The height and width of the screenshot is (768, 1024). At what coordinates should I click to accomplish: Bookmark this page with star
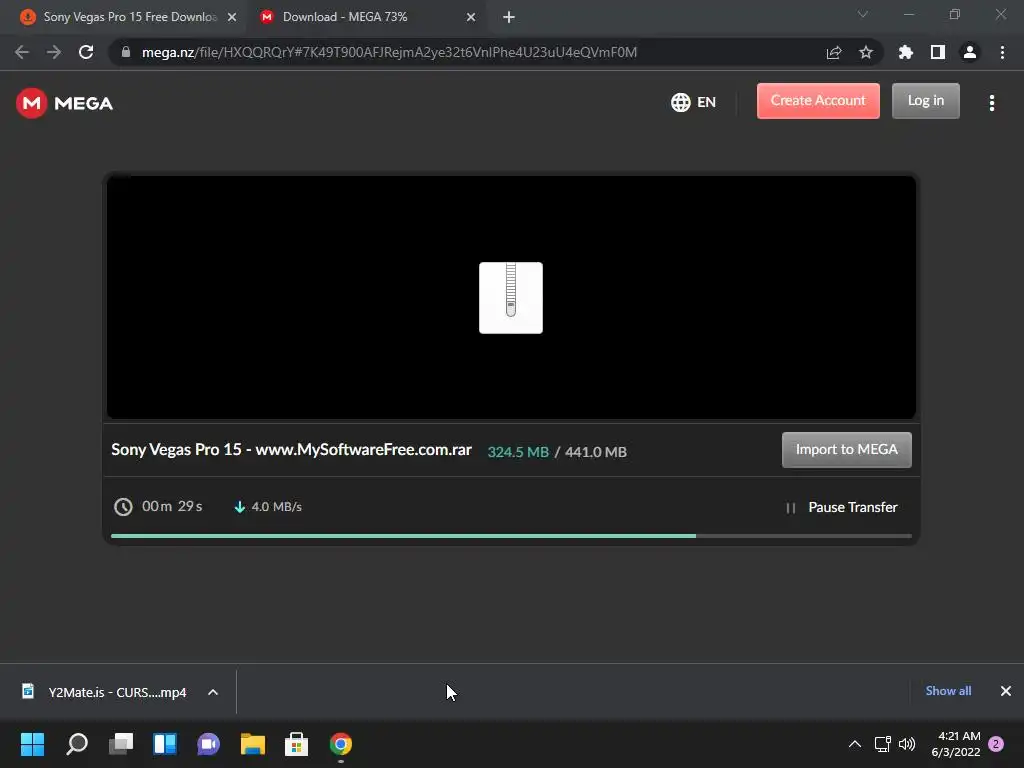coord(866,52)
